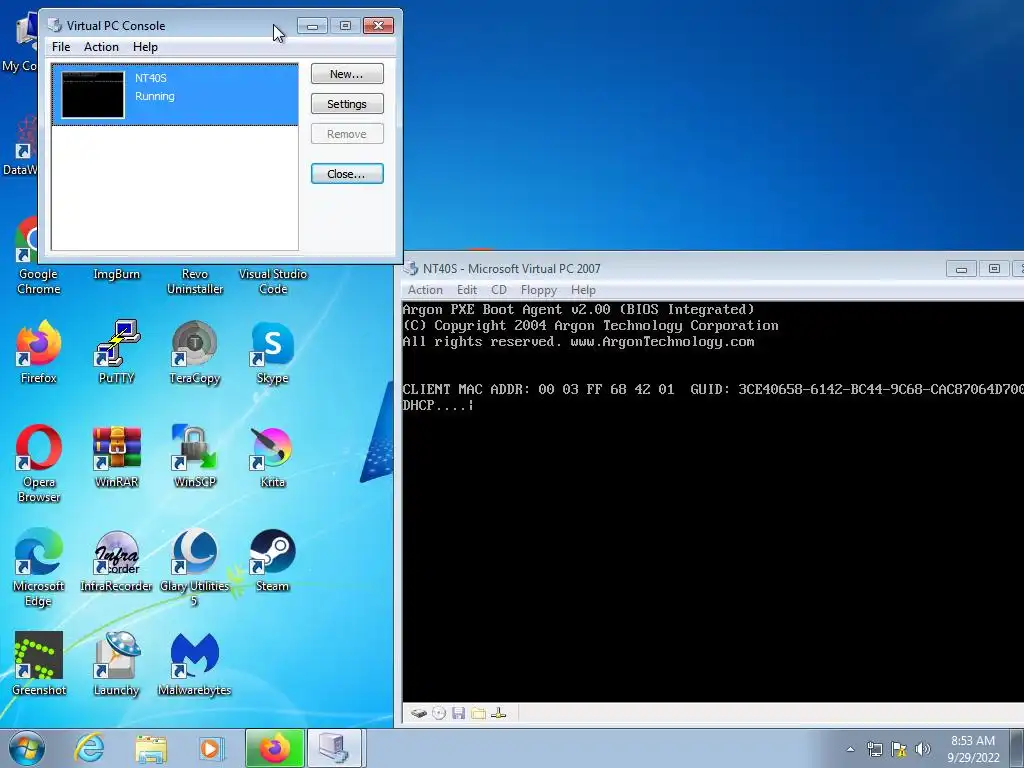Screen dimensions: 1024x768
Task: Select the PuTTY desktop icon
Action: click(116, 351)
